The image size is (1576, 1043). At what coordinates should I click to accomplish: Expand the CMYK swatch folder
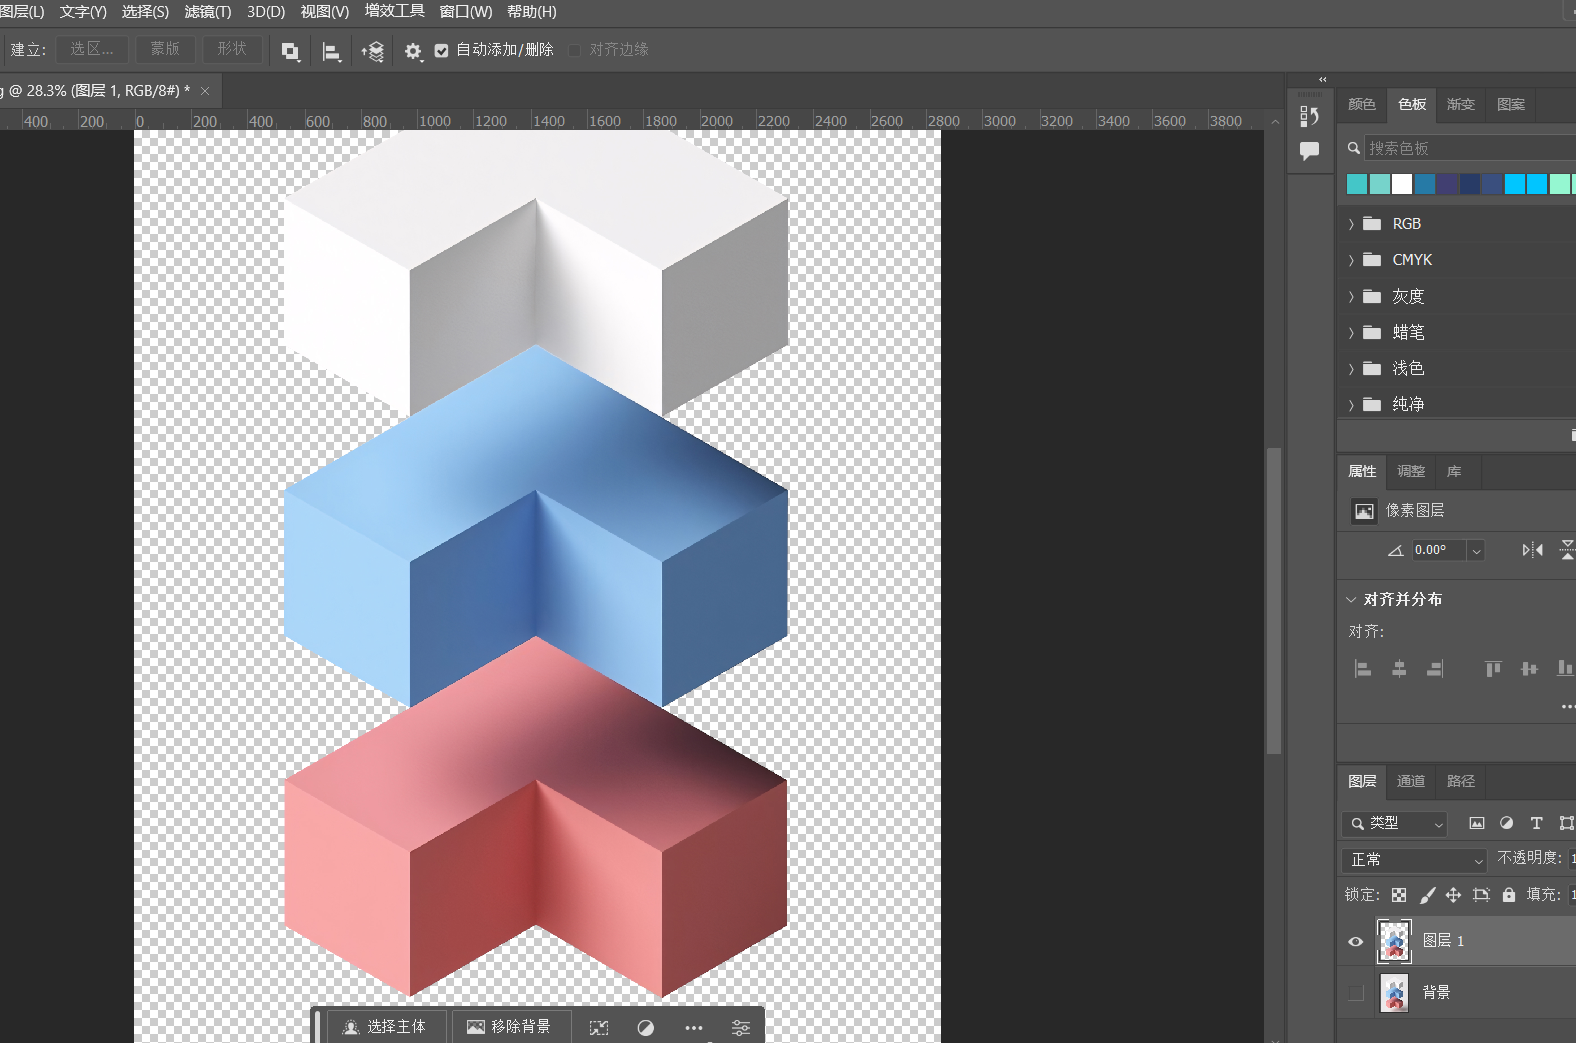(x=1351, y=260)
